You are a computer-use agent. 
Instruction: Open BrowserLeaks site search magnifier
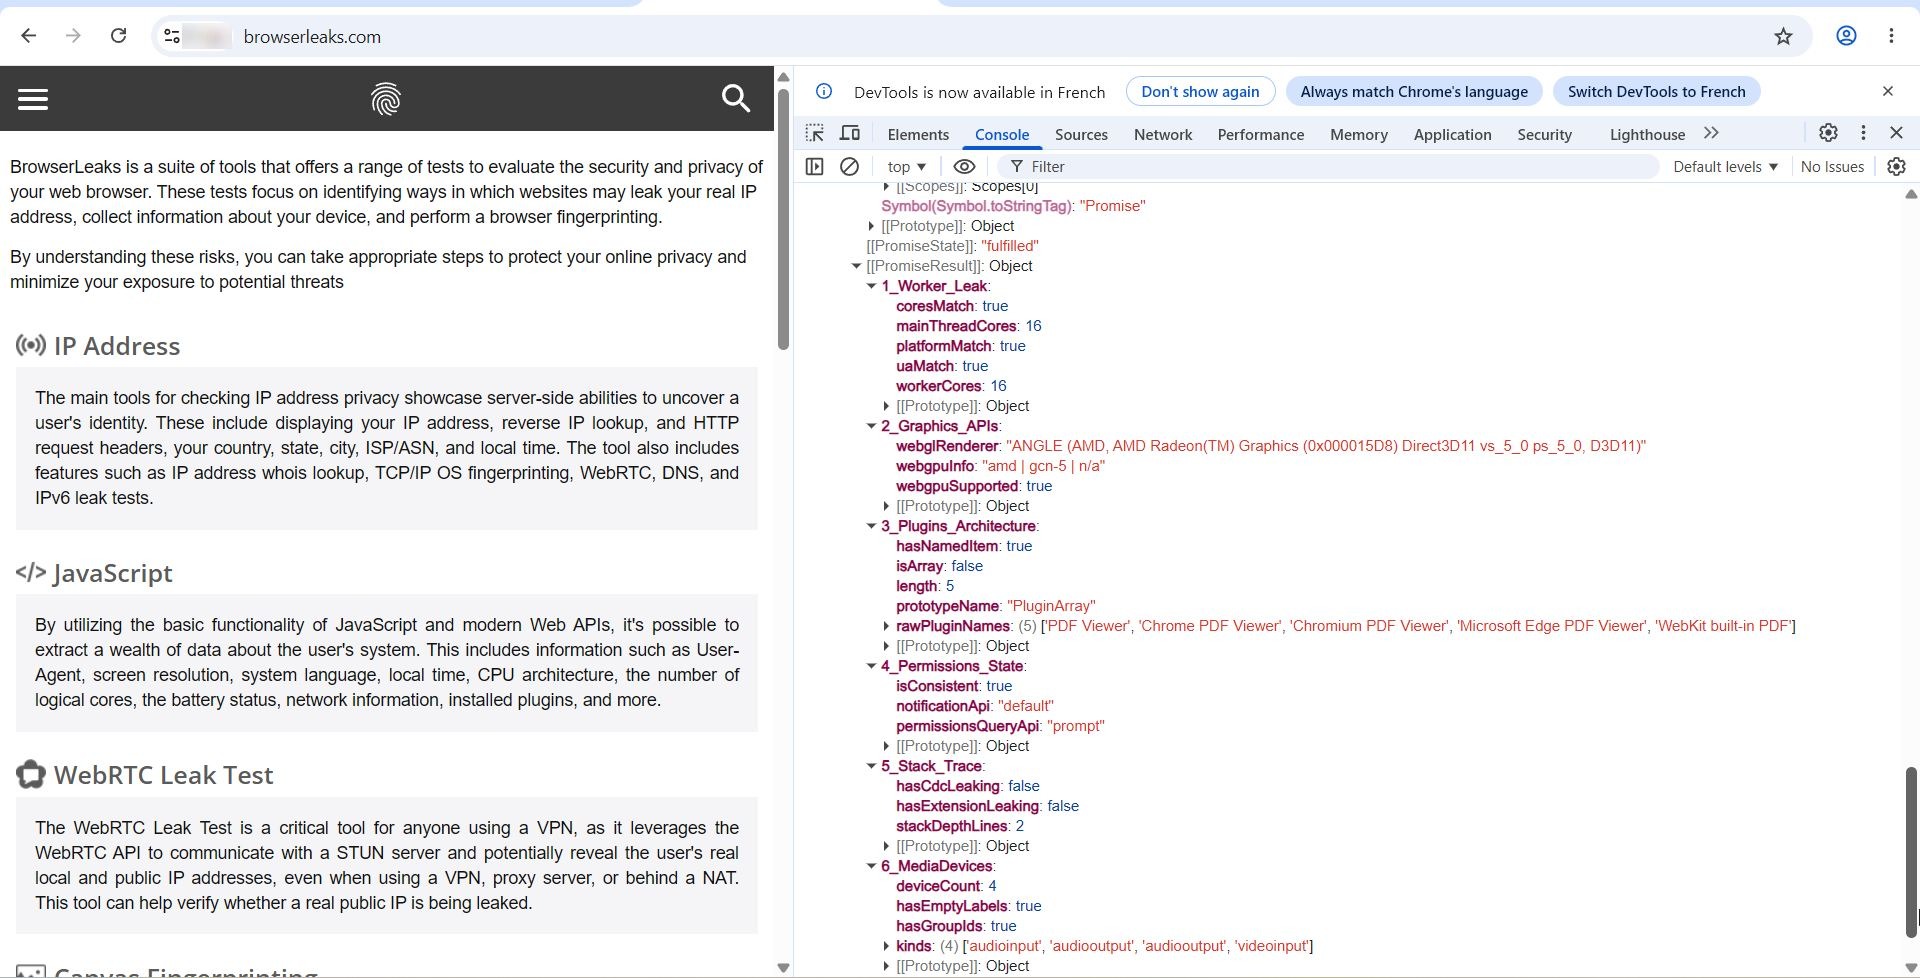(736, 98)
